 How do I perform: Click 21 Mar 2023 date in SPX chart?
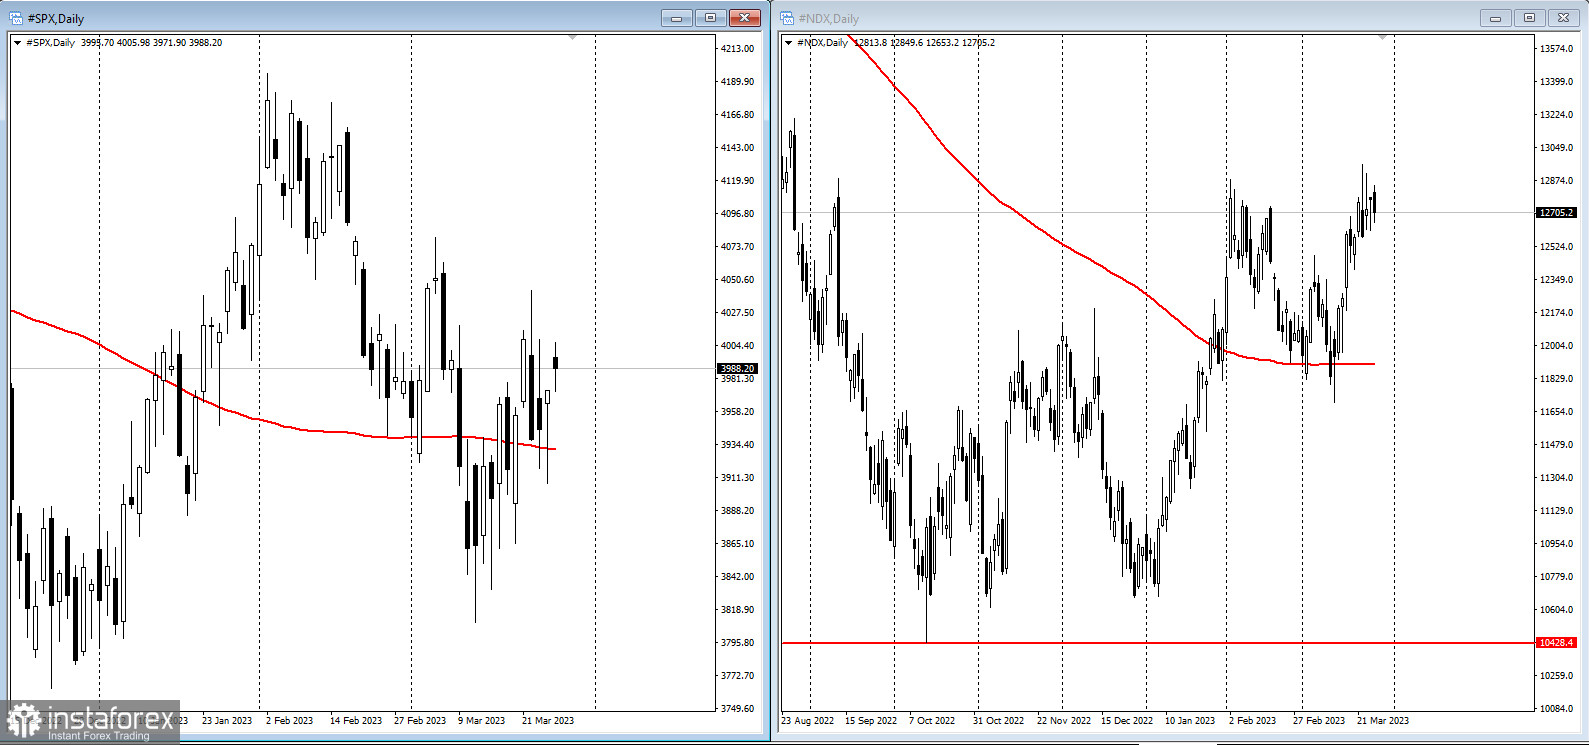pos(548,721)
